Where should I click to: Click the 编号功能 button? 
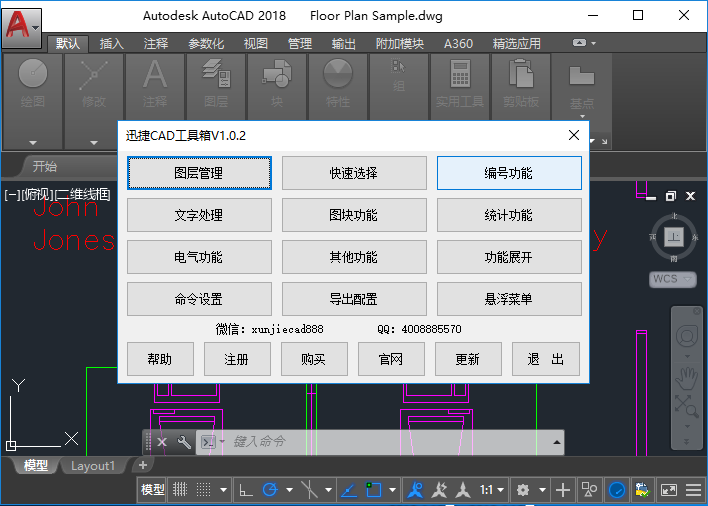509,173
